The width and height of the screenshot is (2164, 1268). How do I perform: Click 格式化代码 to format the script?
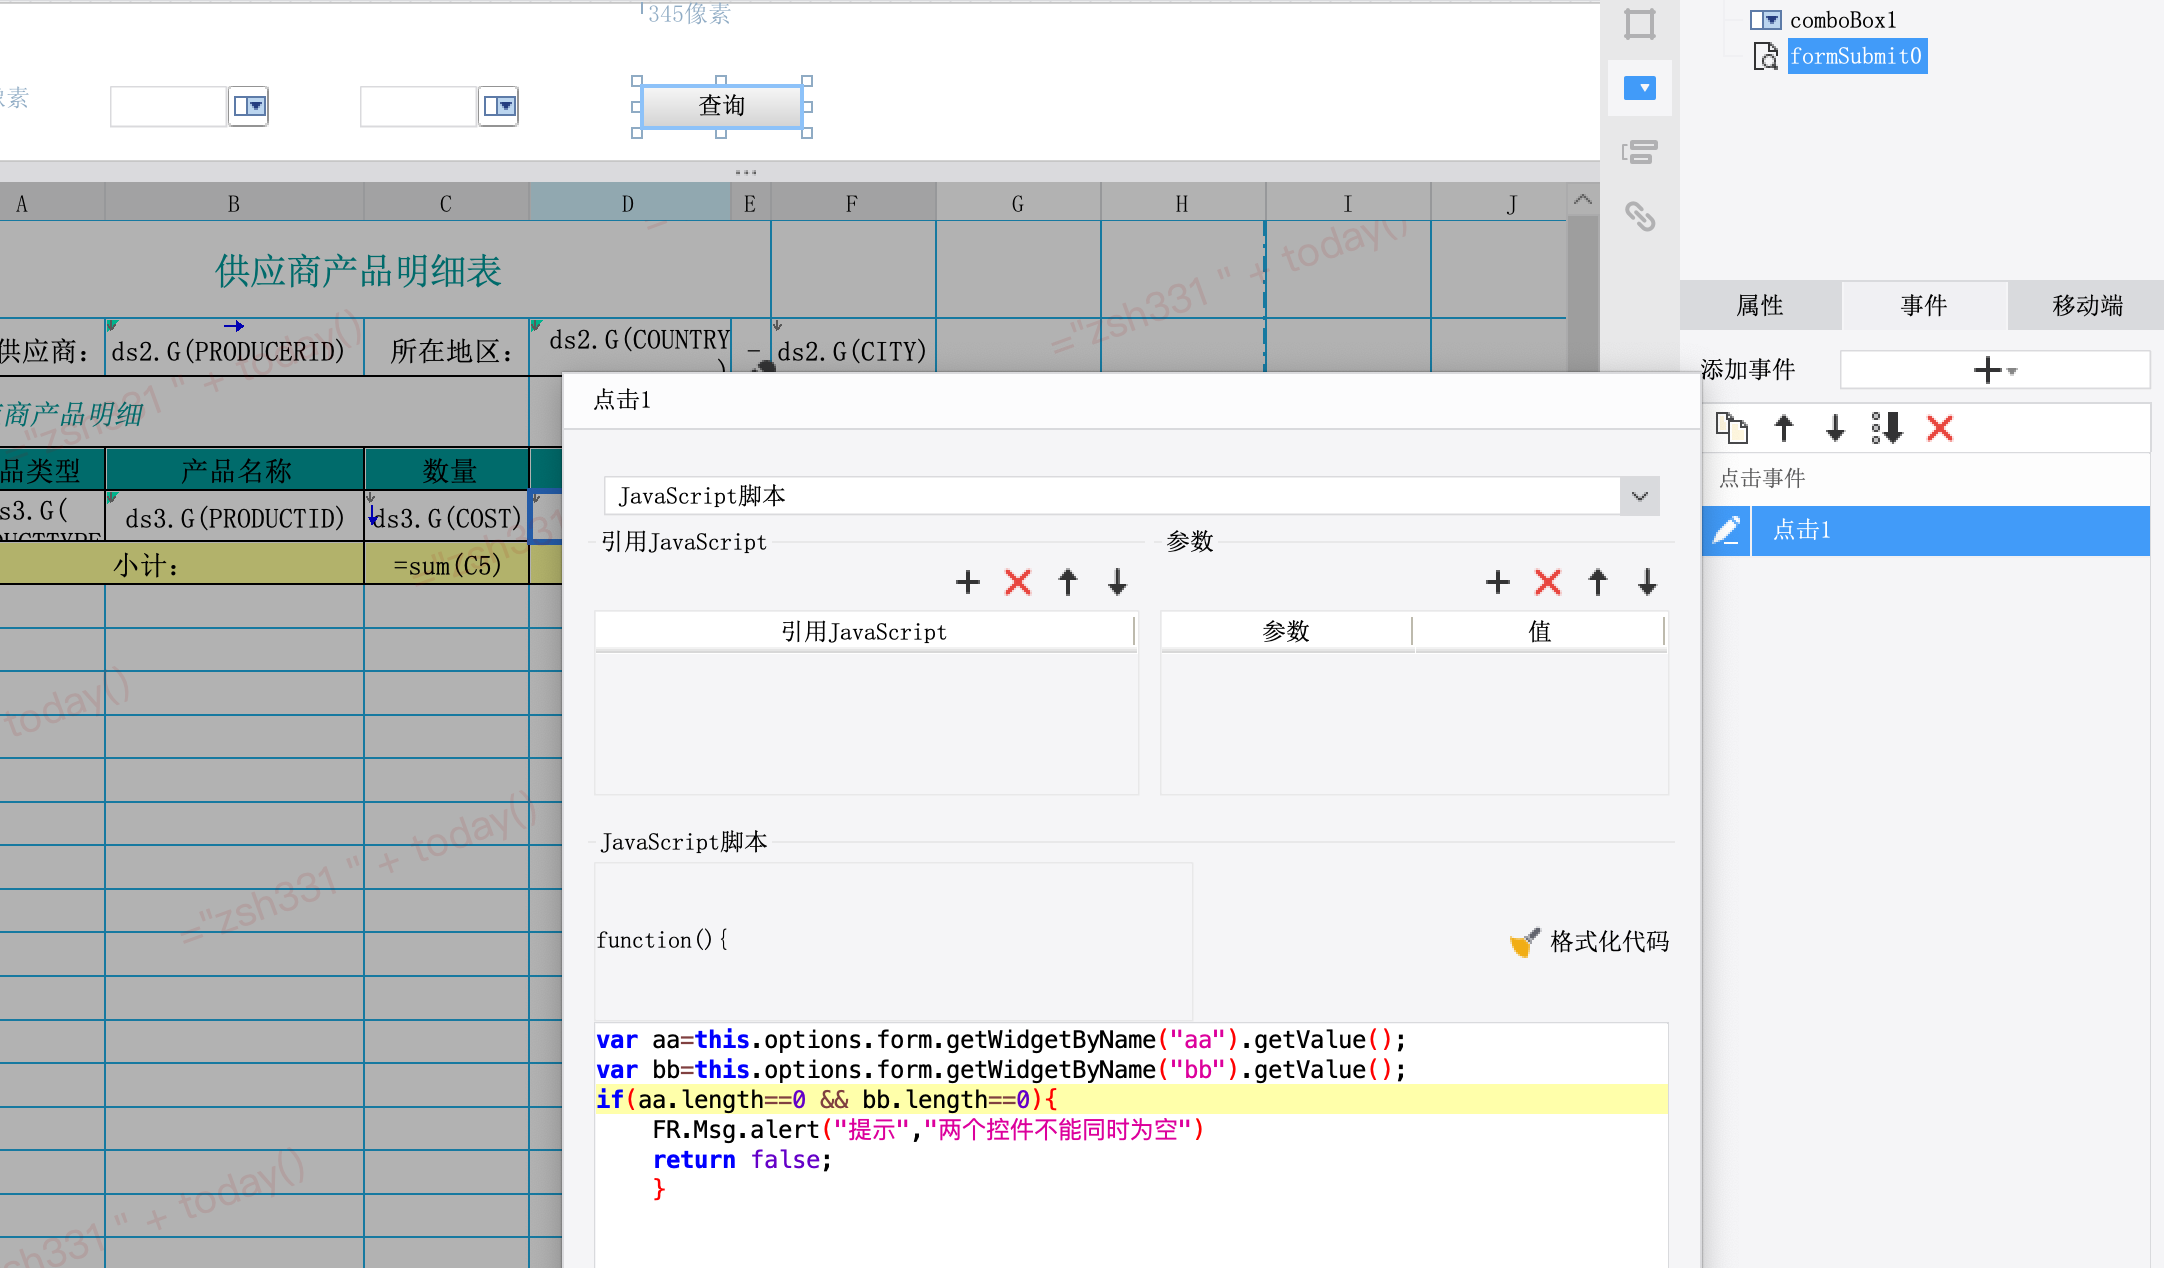coord(1589,941)
